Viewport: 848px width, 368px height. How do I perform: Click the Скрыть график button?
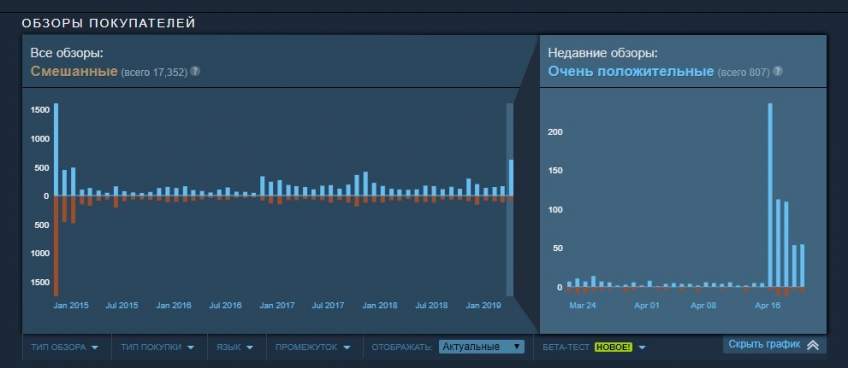tap(774, 345)
